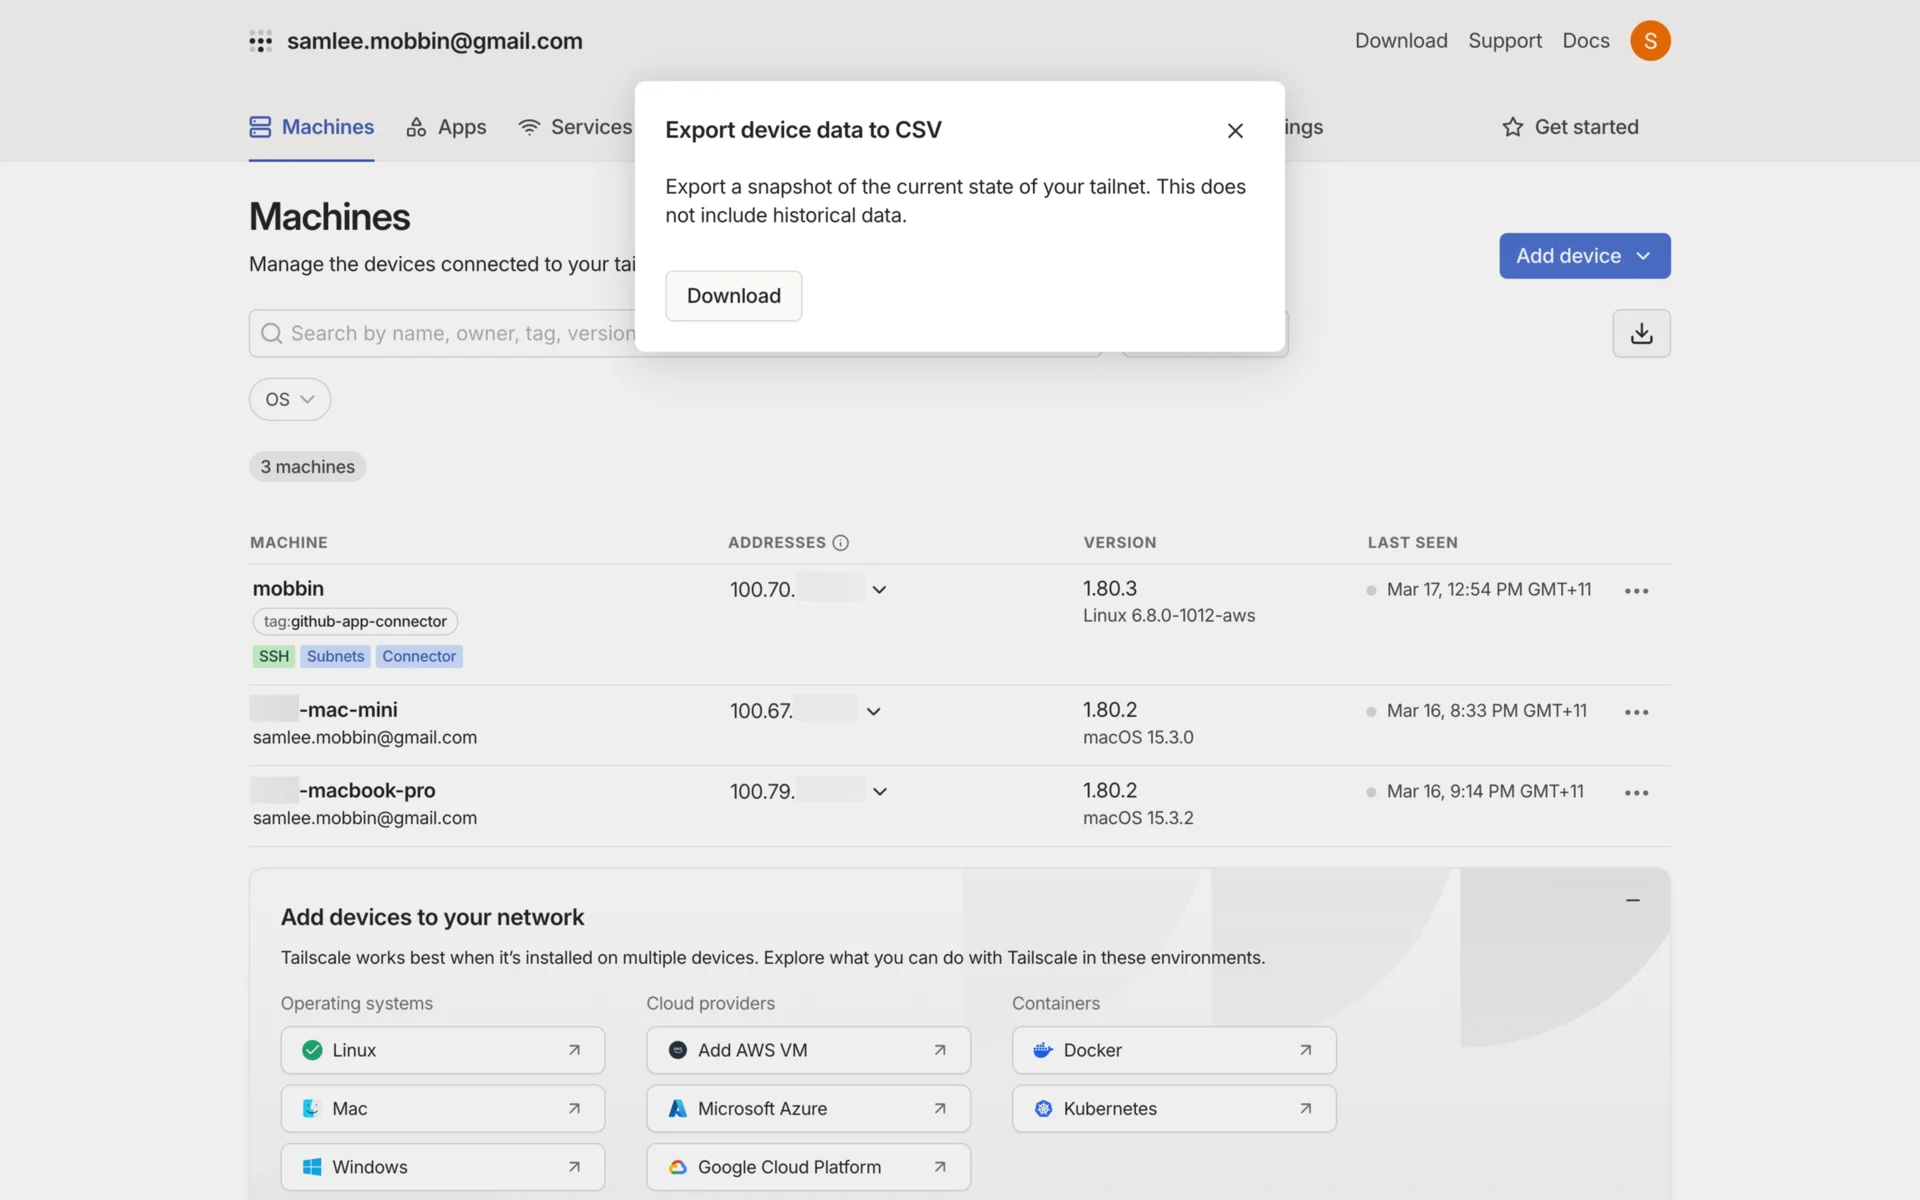Open the three-dot menu for mac-mini machine

(x=1636, y=712)
